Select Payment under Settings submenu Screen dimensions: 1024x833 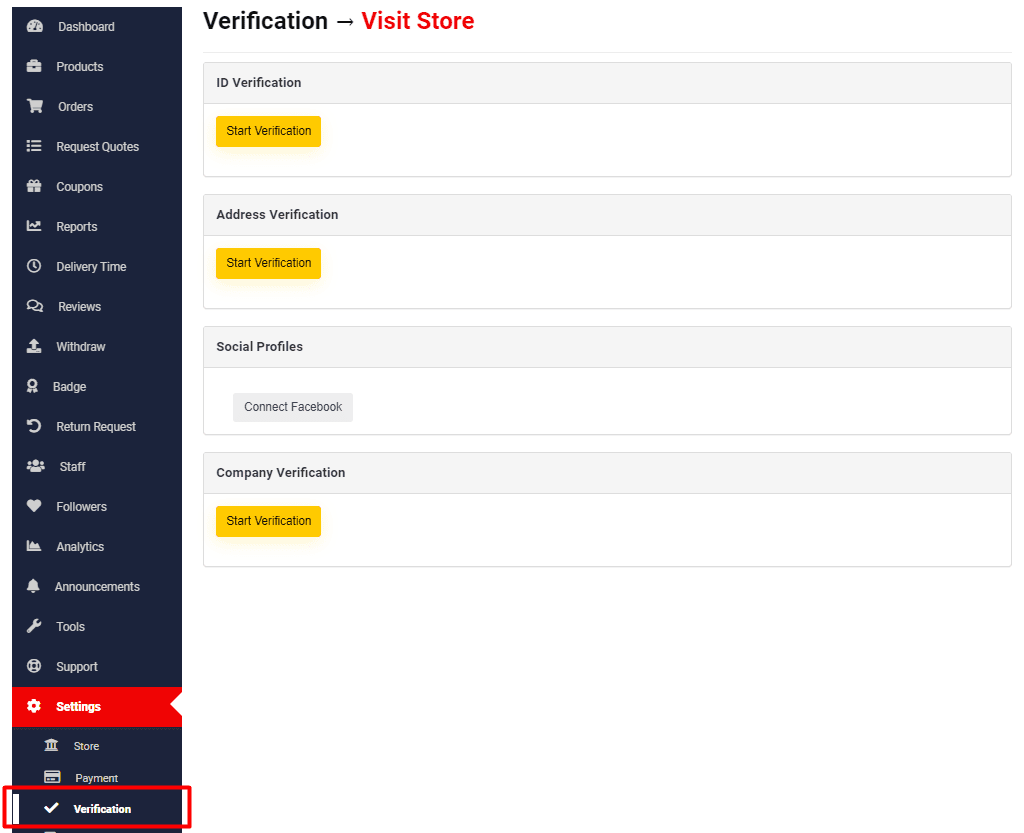click(96, 778)
